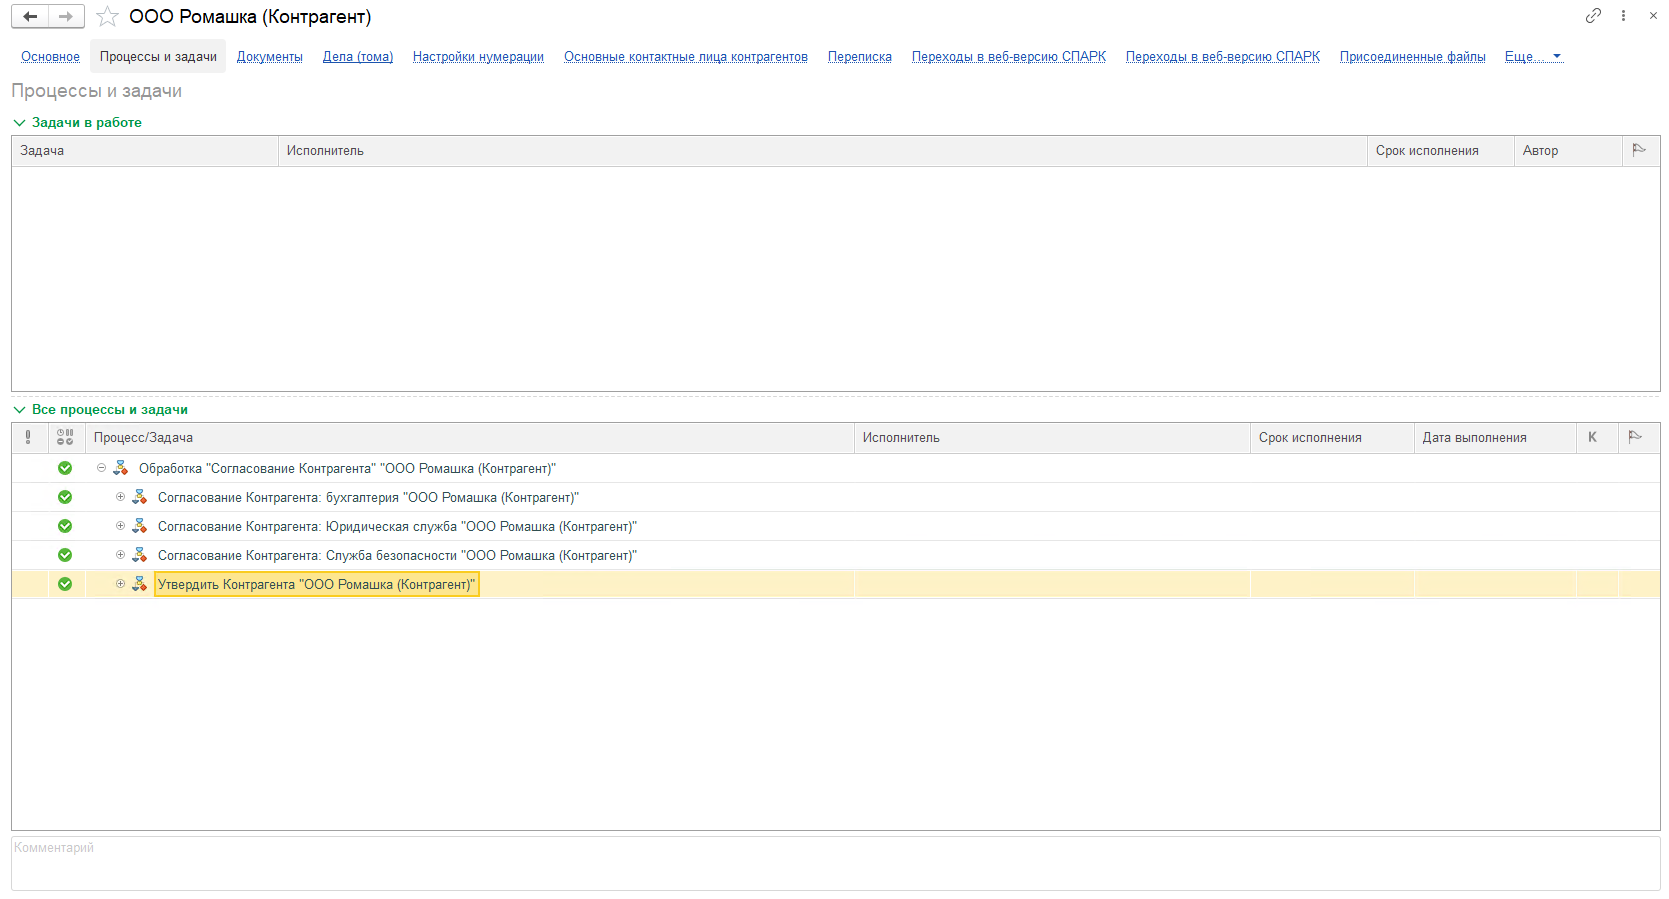Viewport: 1669px width, 899px height.
Task: Open the three-dot more actions menu
Action: click(1623, 16)
